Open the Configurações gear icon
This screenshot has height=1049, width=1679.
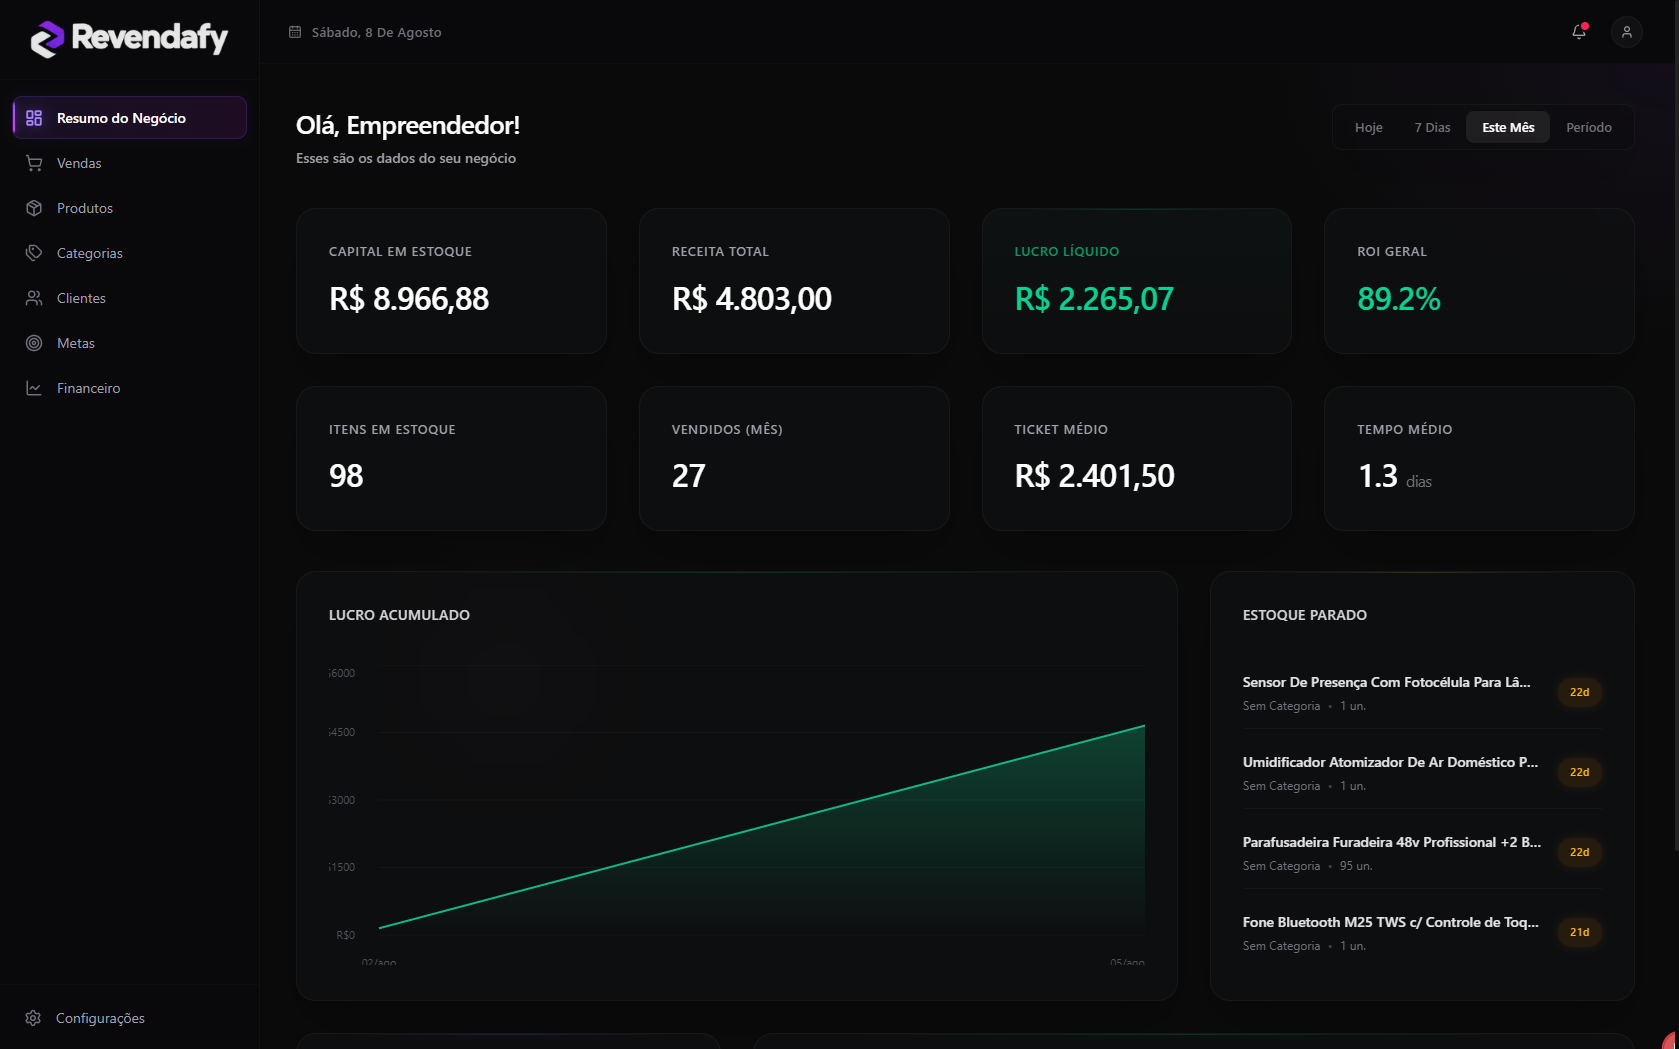click(x=33, y=1018)
